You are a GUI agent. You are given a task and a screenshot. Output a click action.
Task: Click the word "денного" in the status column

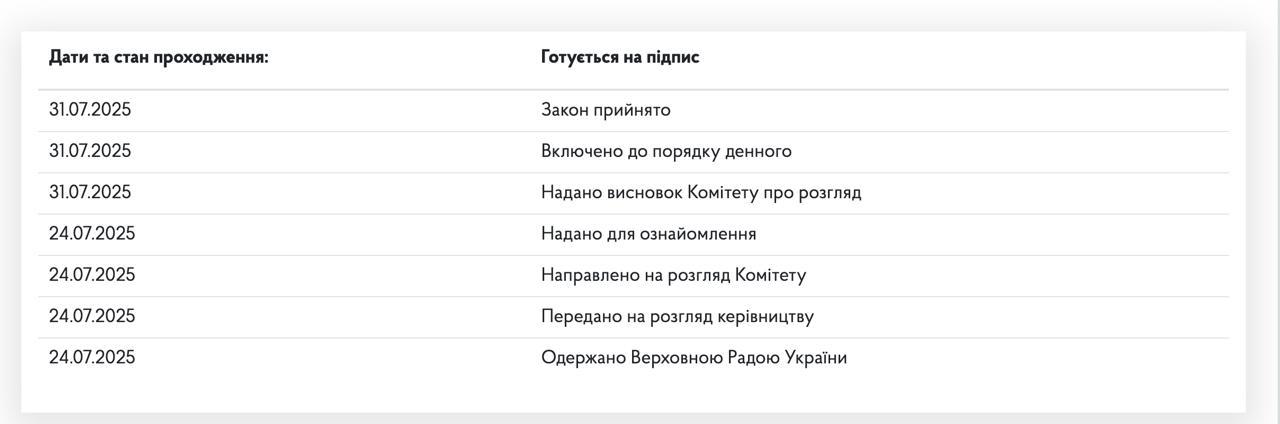758,151
